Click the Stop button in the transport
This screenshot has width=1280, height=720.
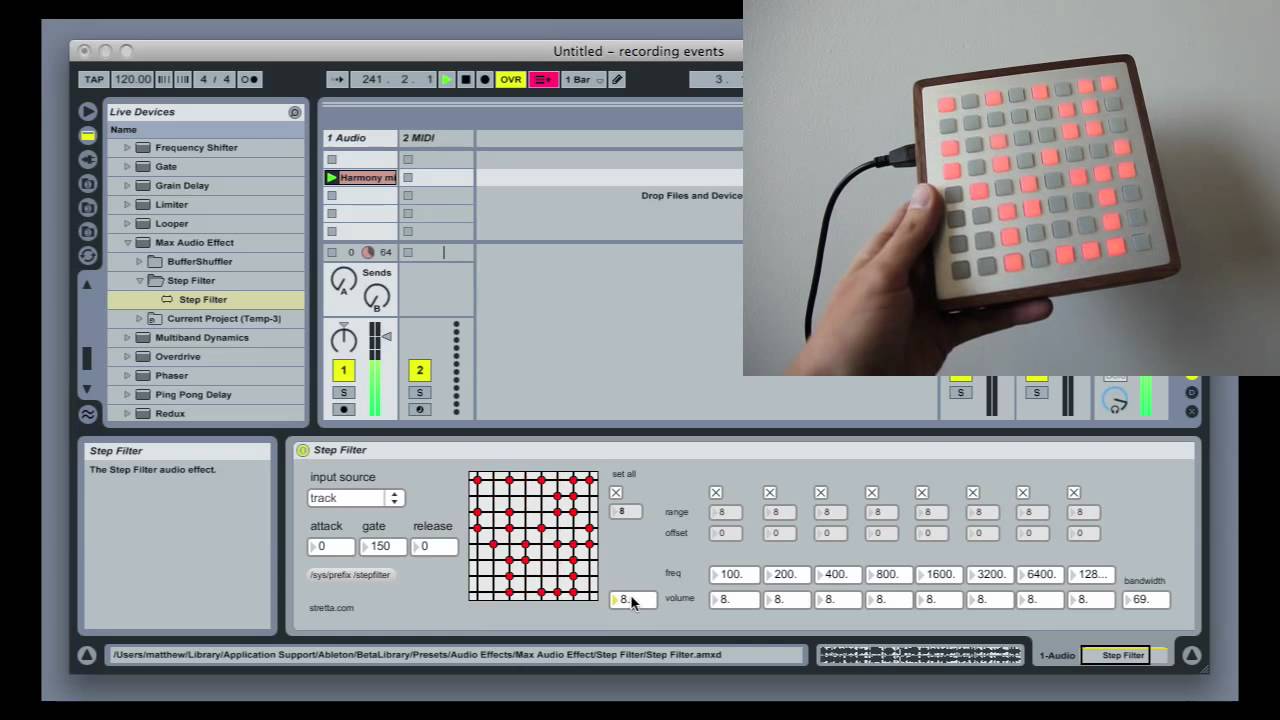tap(465, 79)
